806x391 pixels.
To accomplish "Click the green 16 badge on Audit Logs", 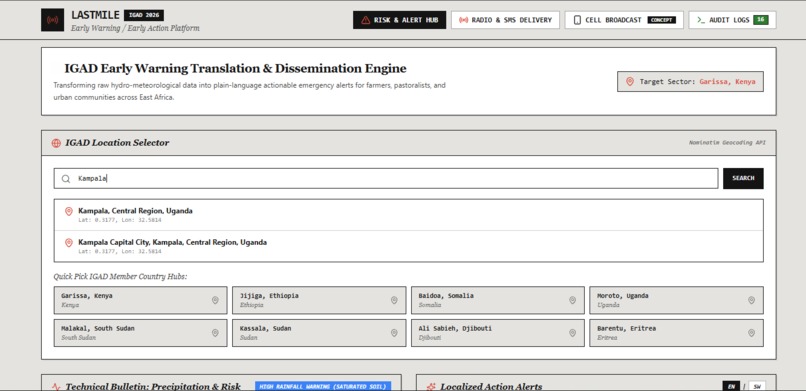I will click(x=761, y=20).
